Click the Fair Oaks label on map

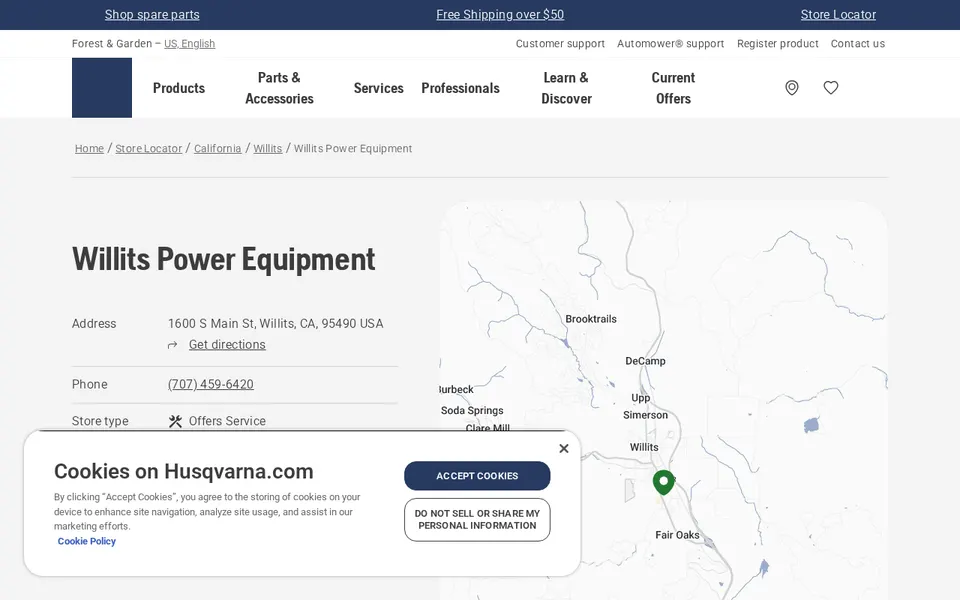[x=677, y=535]
